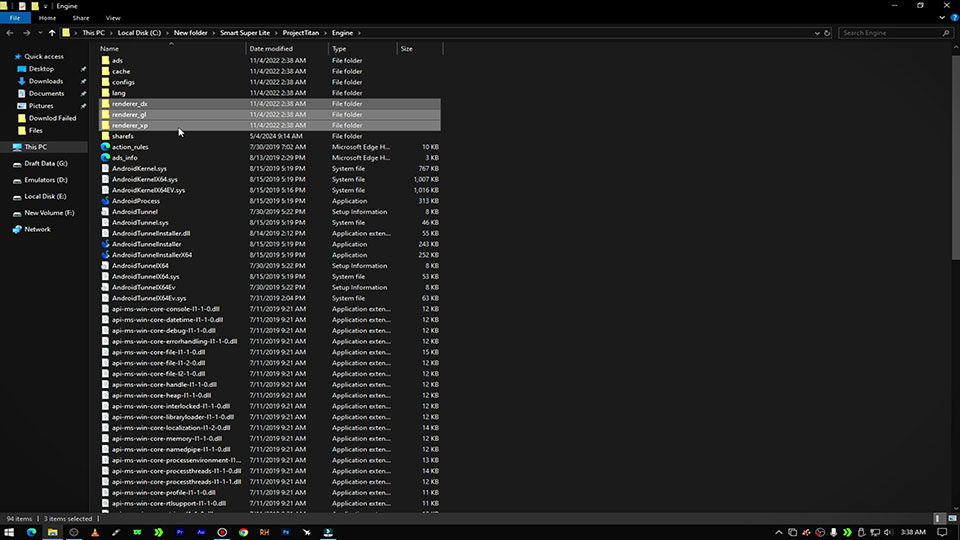Select the 'AndroidTunnelInstaller' application icon

pos(105,244)
